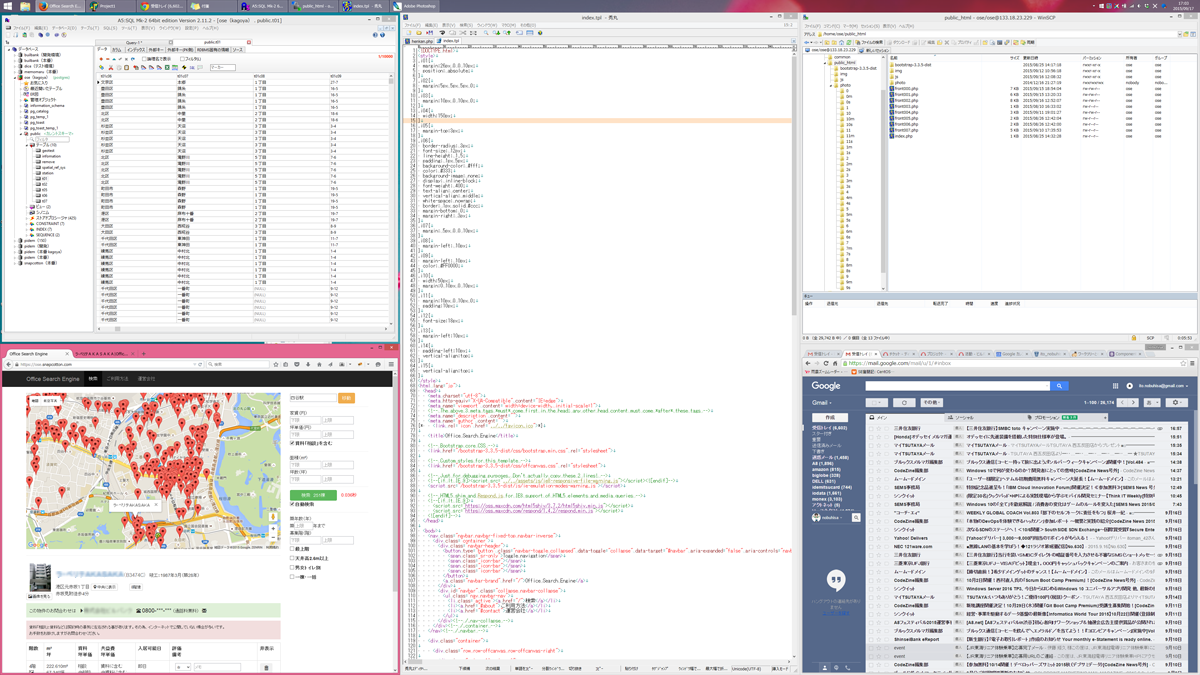
Task: Go to Firefox home page icon
Action: [x=320, y=365]
